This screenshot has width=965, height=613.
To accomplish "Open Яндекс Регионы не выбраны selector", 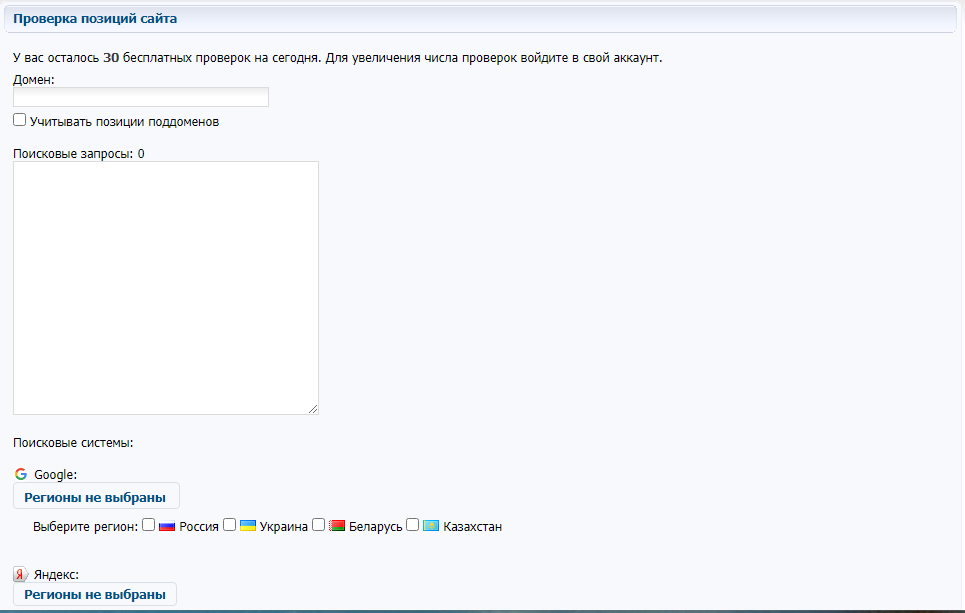I will point(95,594).
